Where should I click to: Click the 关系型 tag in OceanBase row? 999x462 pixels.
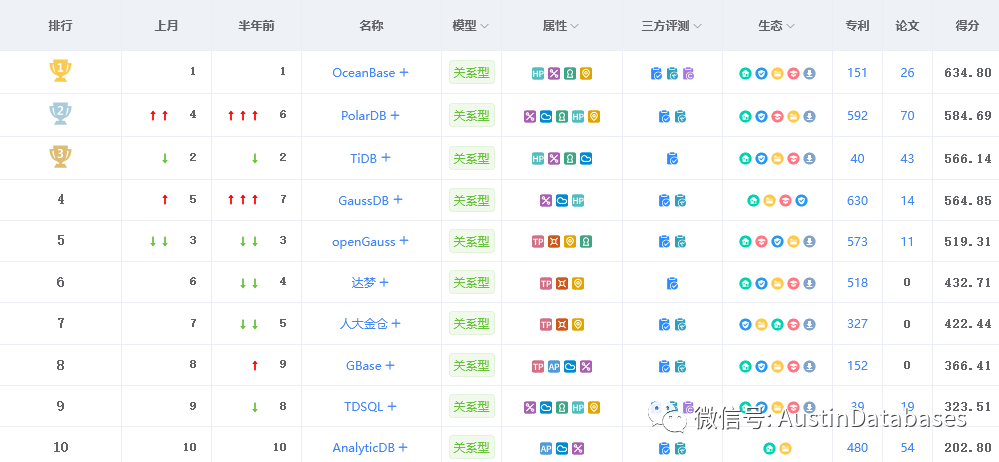471,73
